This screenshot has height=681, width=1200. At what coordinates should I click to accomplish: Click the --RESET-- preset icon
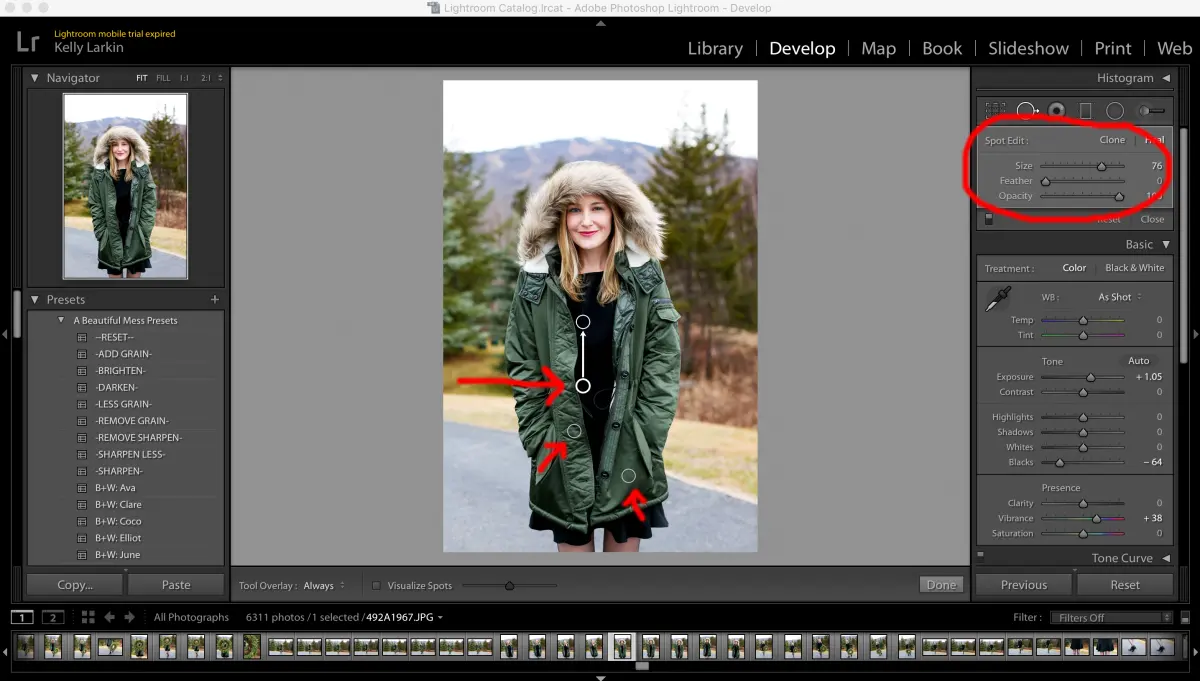(x=82, y=337)
